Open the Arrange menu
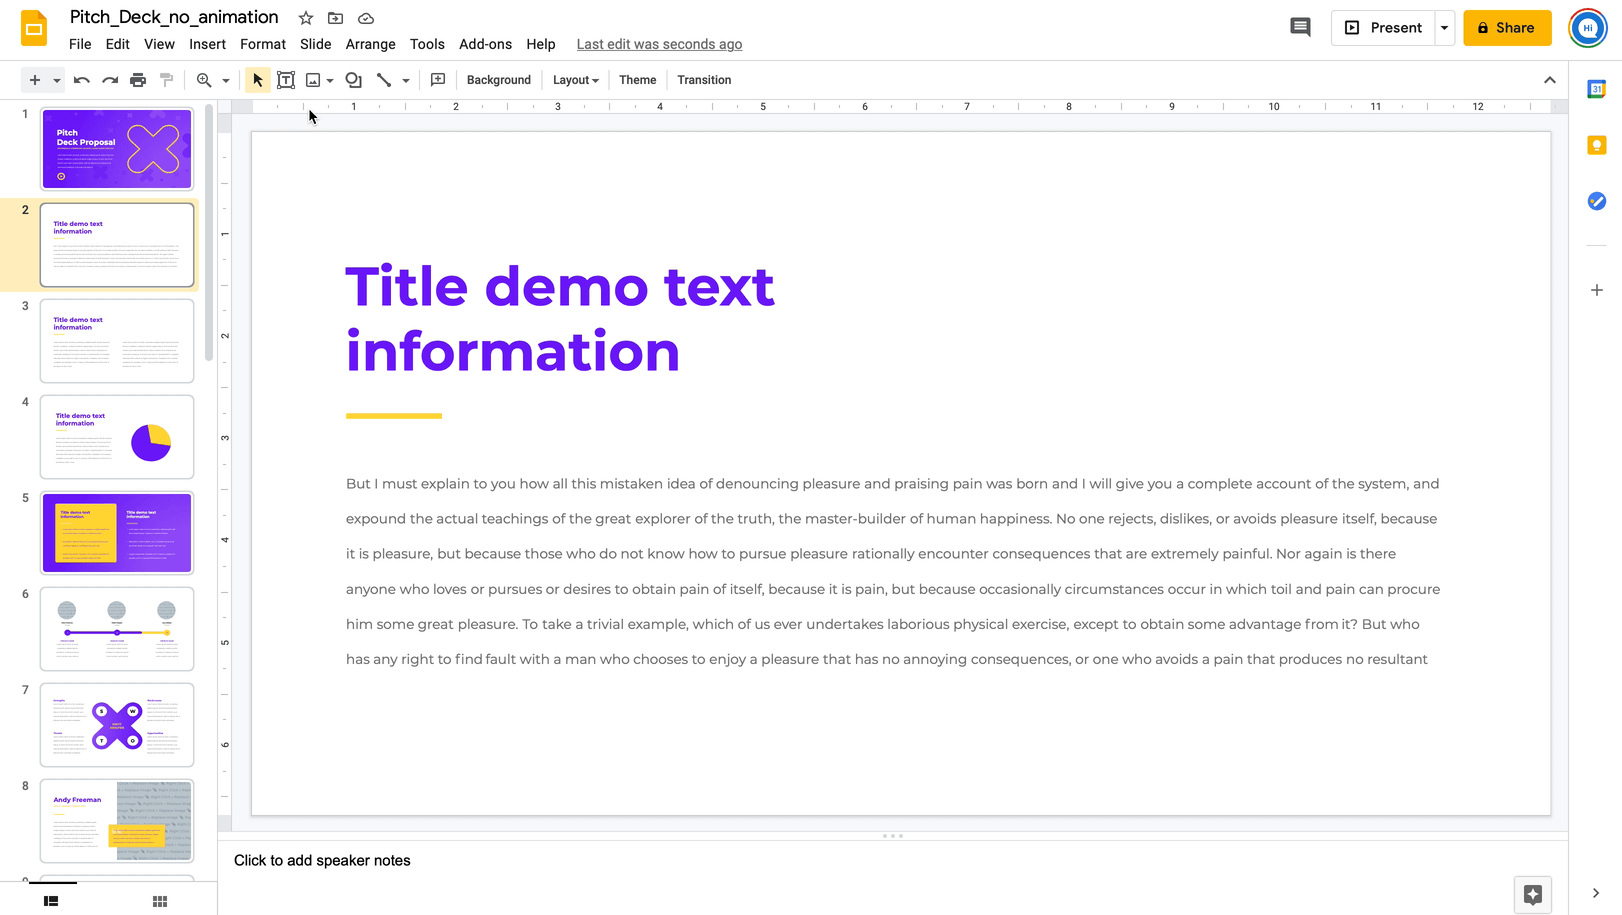 371,44
